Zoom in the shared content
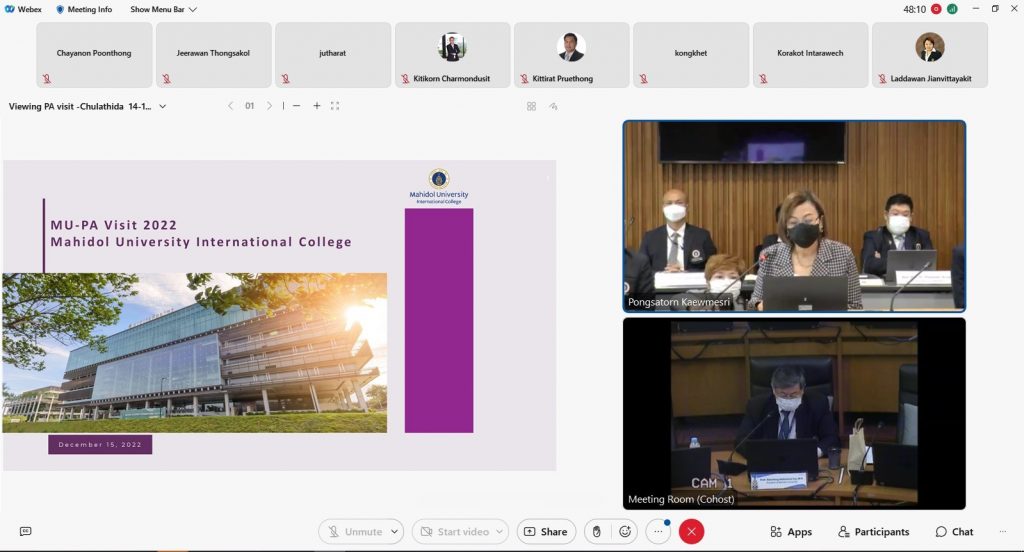 click(317, 106)
